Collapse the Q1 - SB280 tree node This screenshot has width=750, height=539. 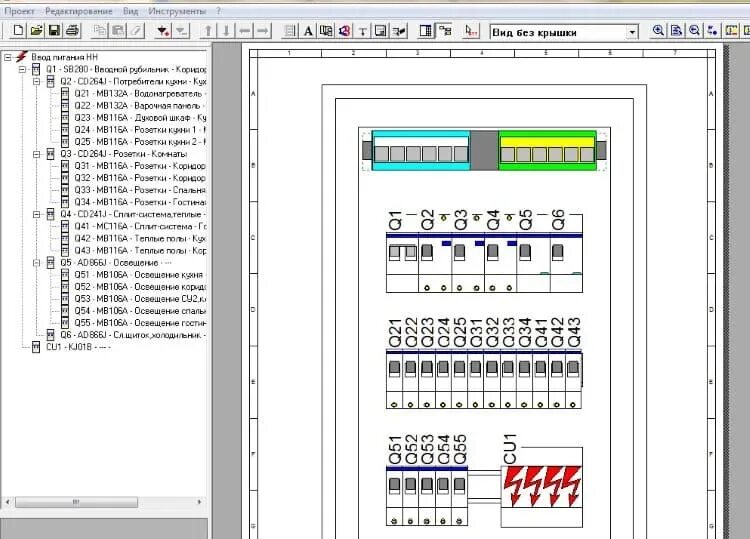click(22, 69)
